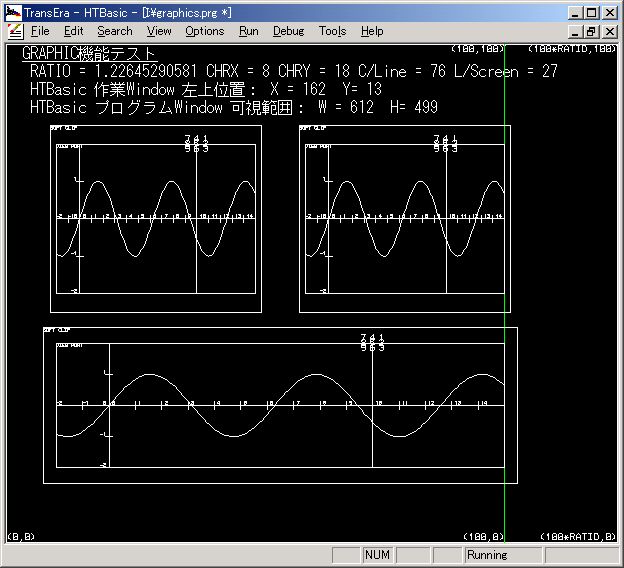Open the Help menu
This screenshot has width=624, height=568.
click(x=372, y=31)
